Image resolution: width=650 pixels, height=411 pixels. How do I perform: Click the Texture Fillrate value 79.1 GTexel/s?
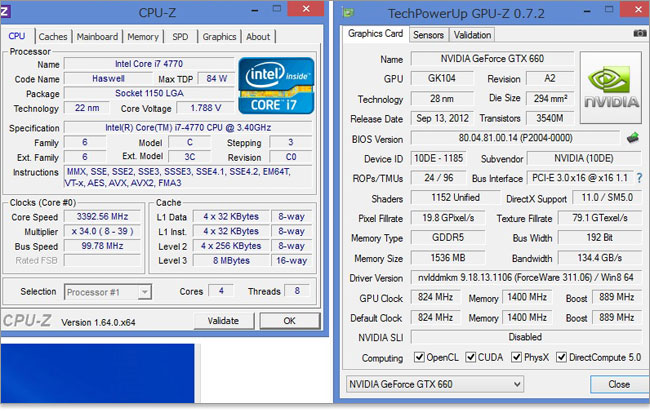click(599, 218)
